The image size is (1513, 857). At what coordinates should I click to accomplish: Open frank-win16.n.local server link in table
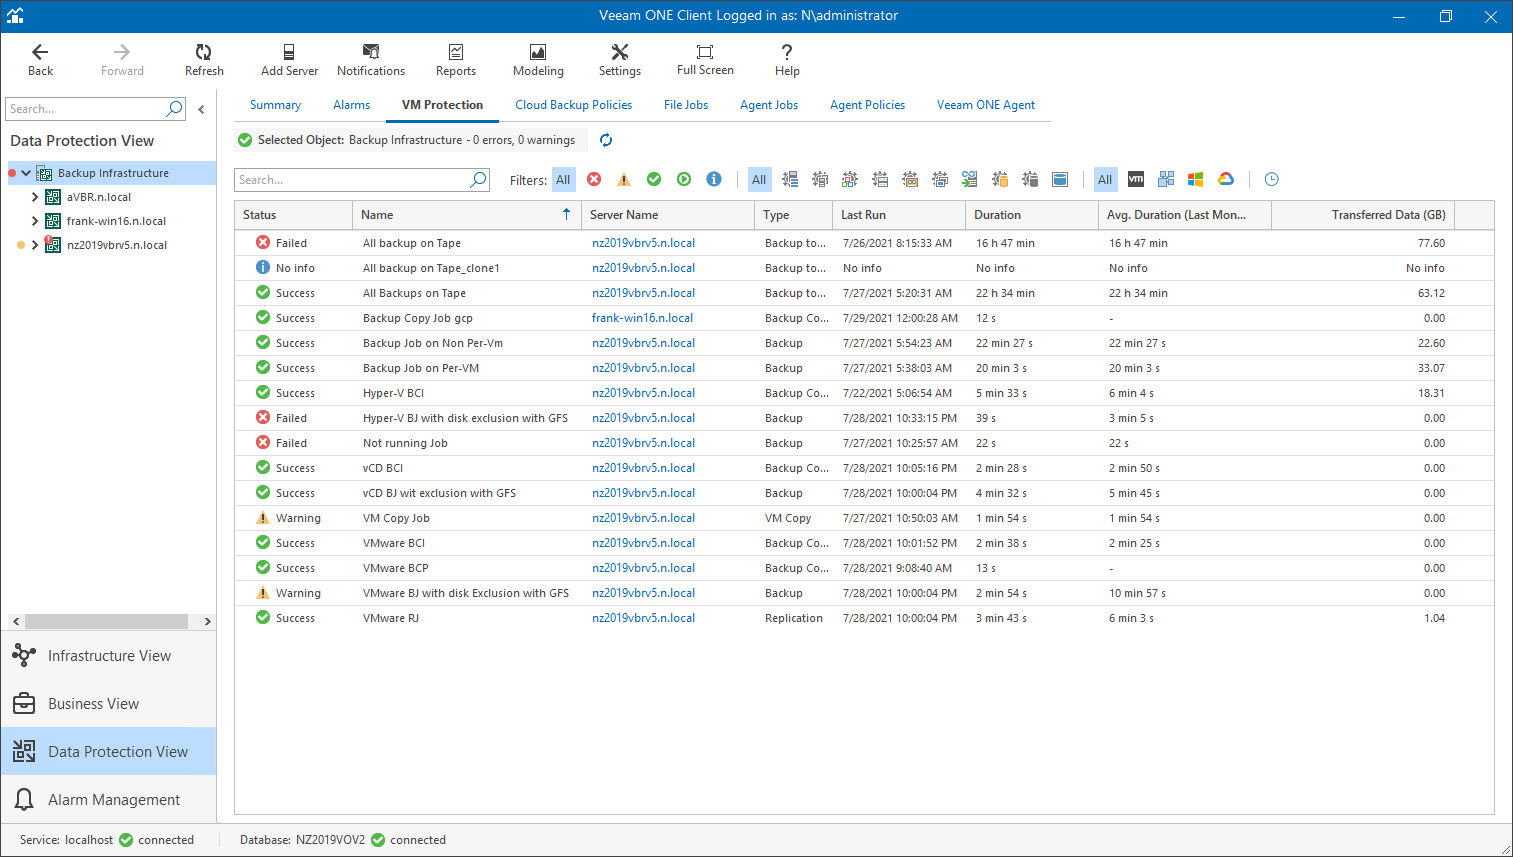[642, 318]
